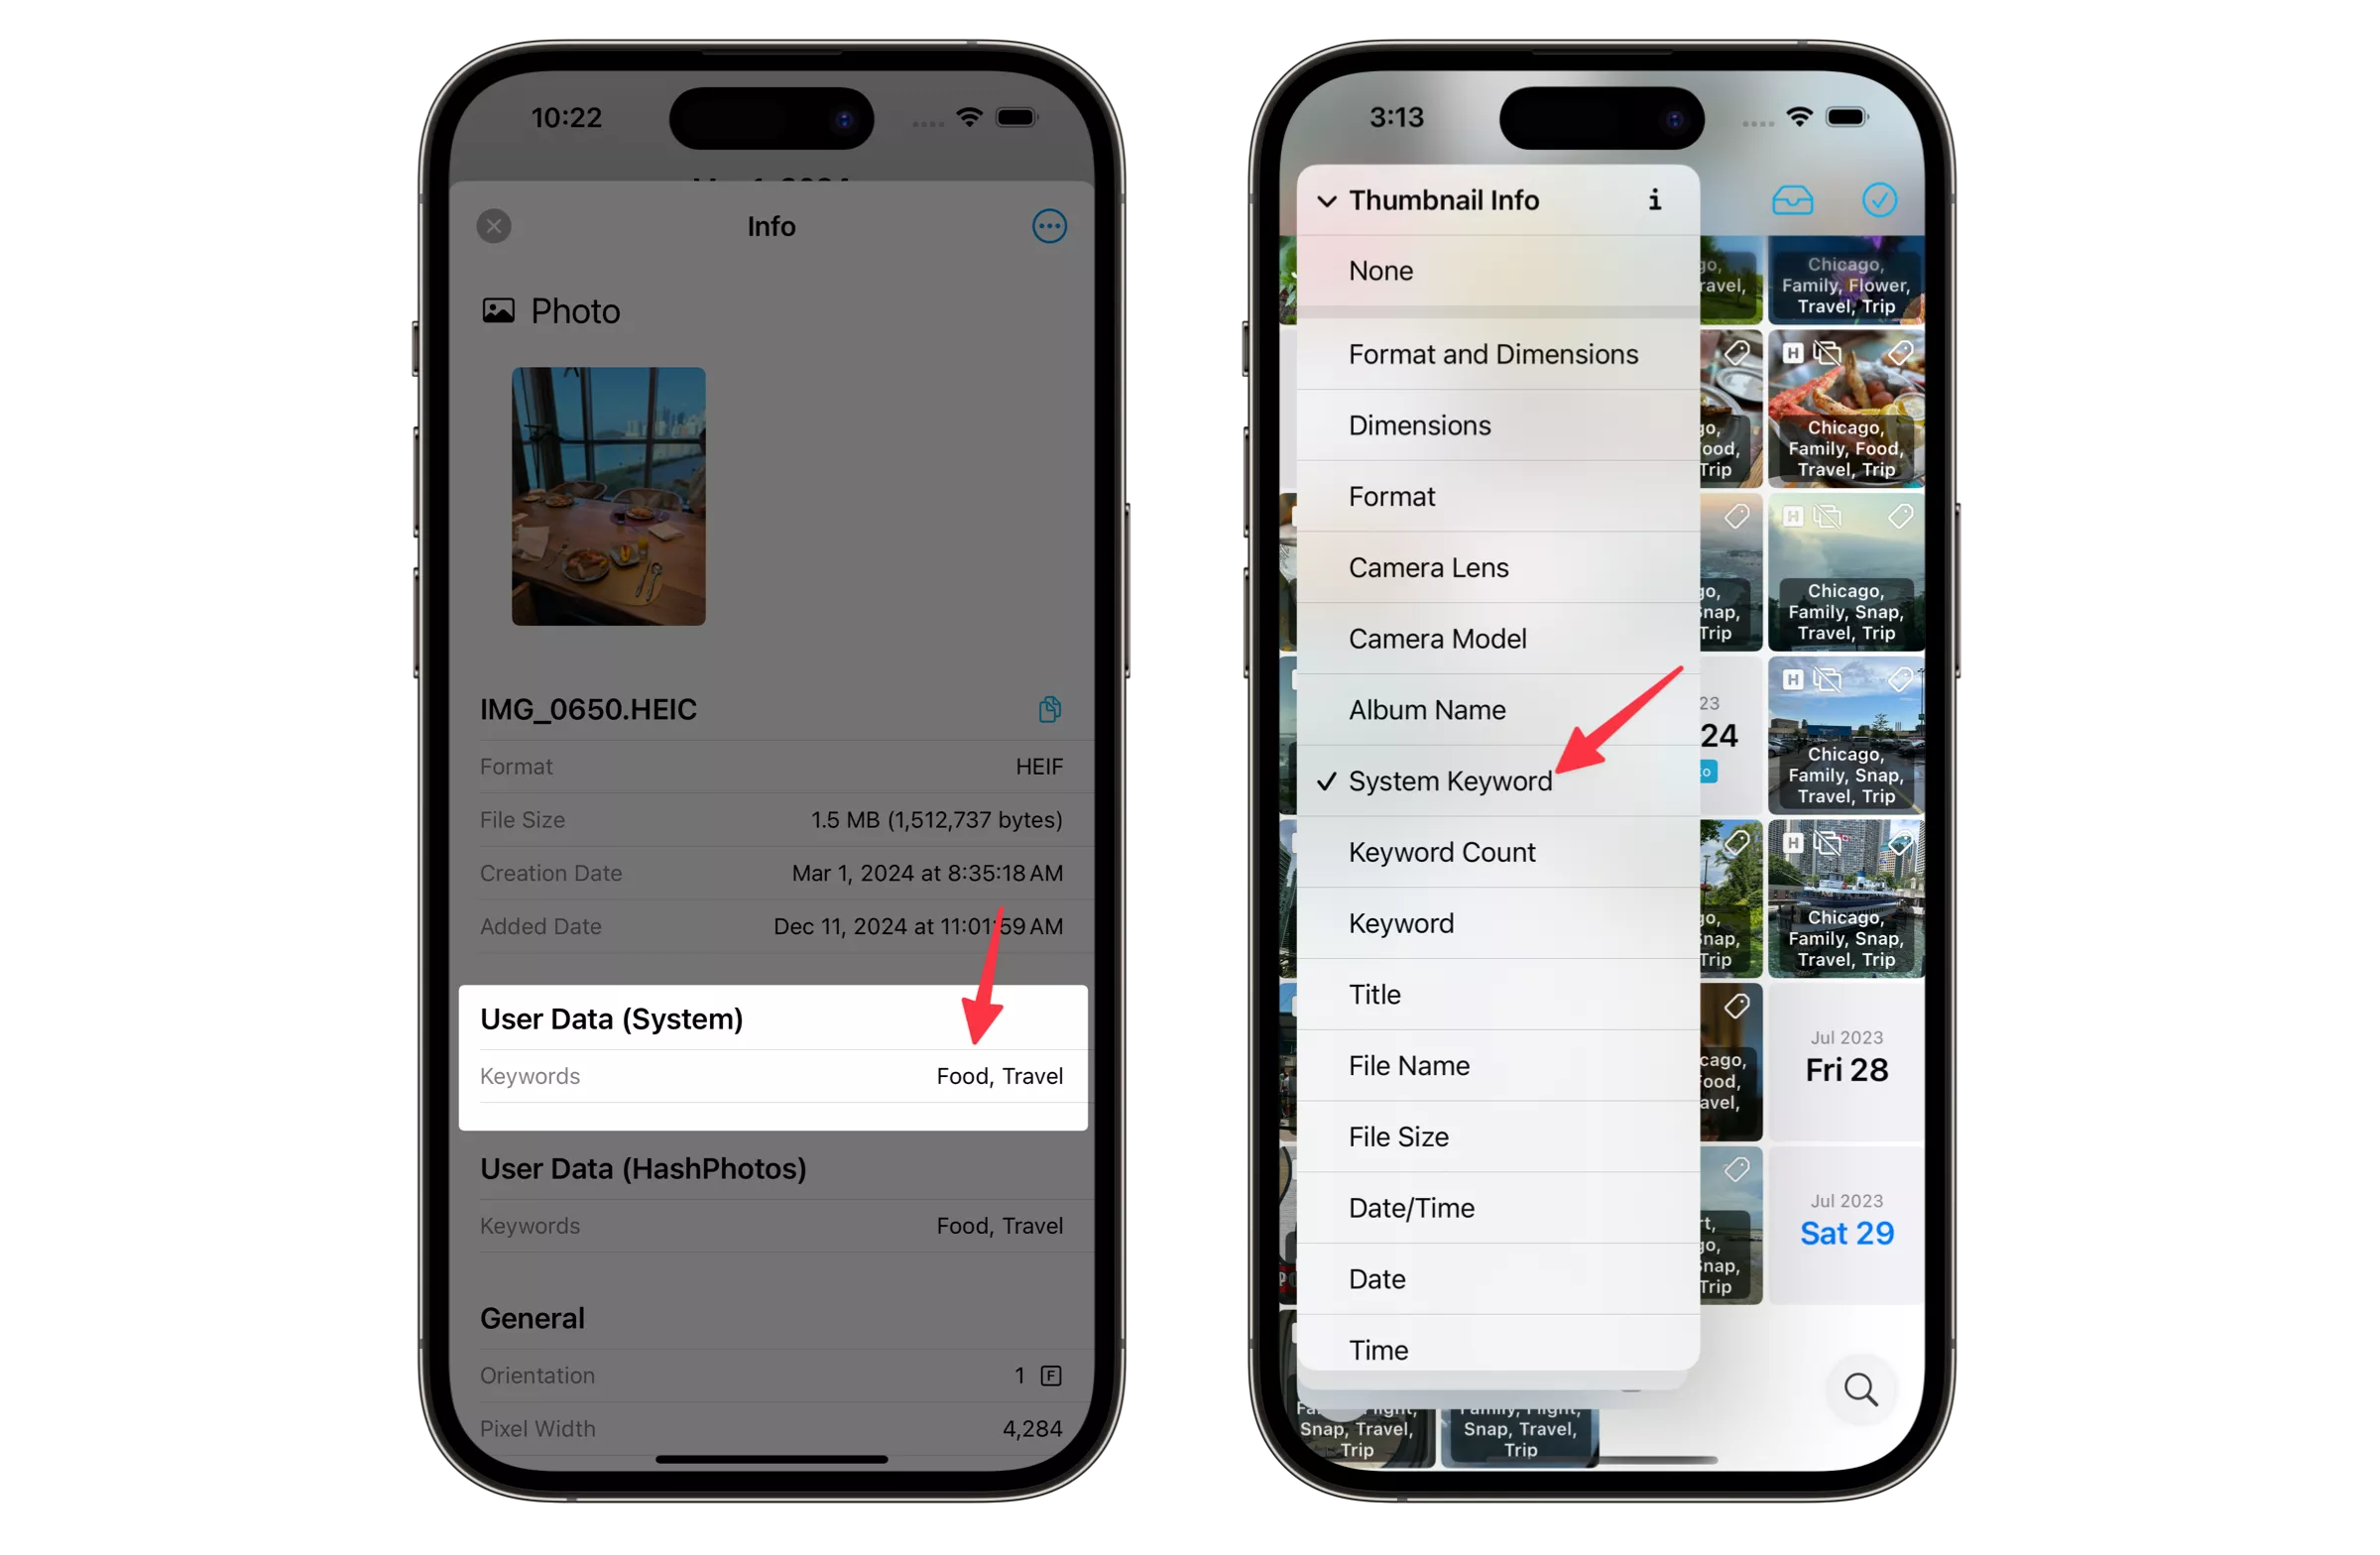Image resolution: width=2380 pixels, height=1555 pixels.
Task: Expand User Data (System) section
Action: pyautogui.click(x=611, y=1017)
